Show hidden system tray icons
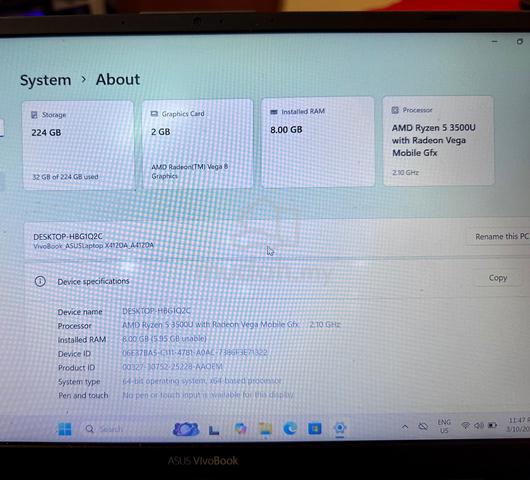Image resolution: width=530 pixels, height=480 pixels. pos(405,427)
